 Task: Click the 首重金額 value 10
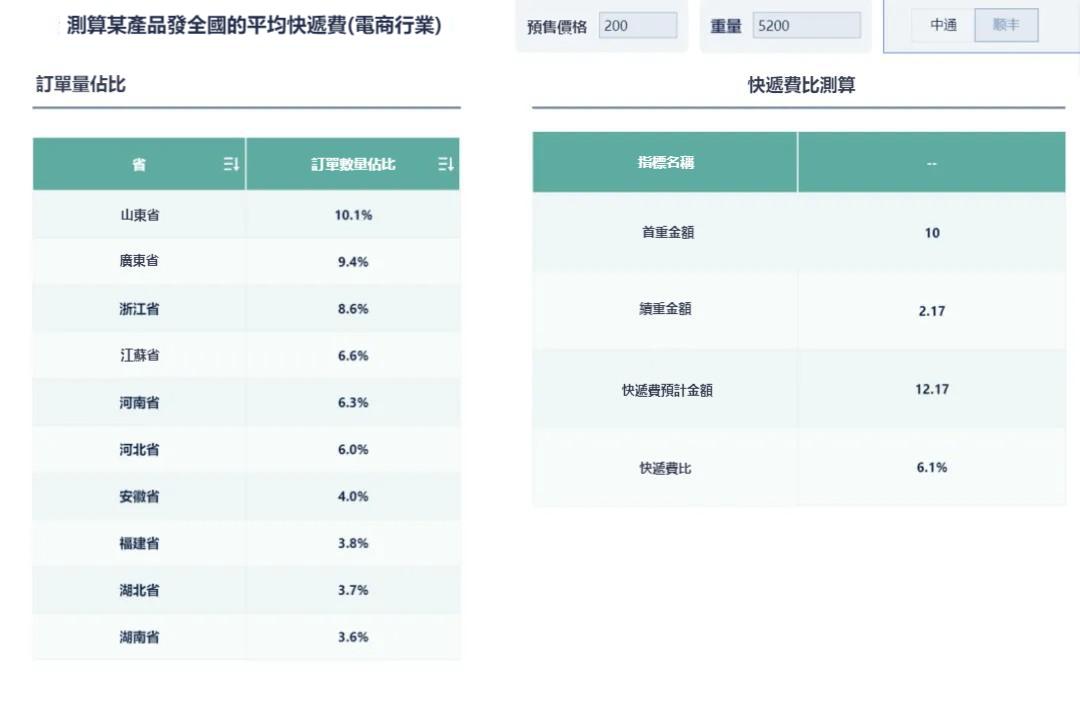[932, 233]
